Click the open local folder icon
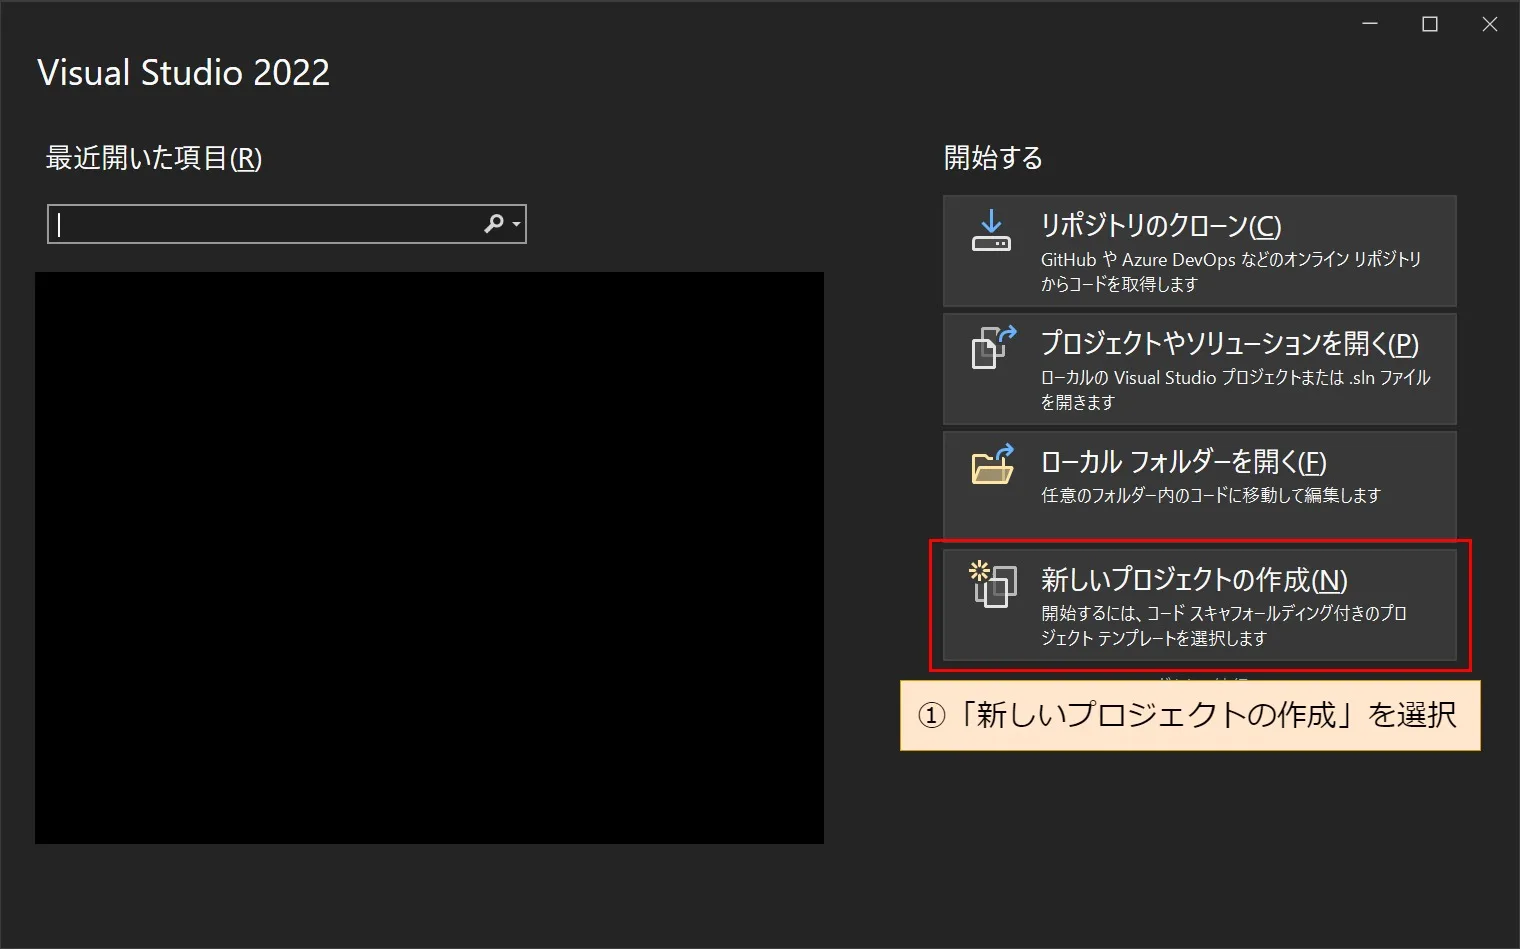This screenshot has height=950, width=1521. [993, 465]
